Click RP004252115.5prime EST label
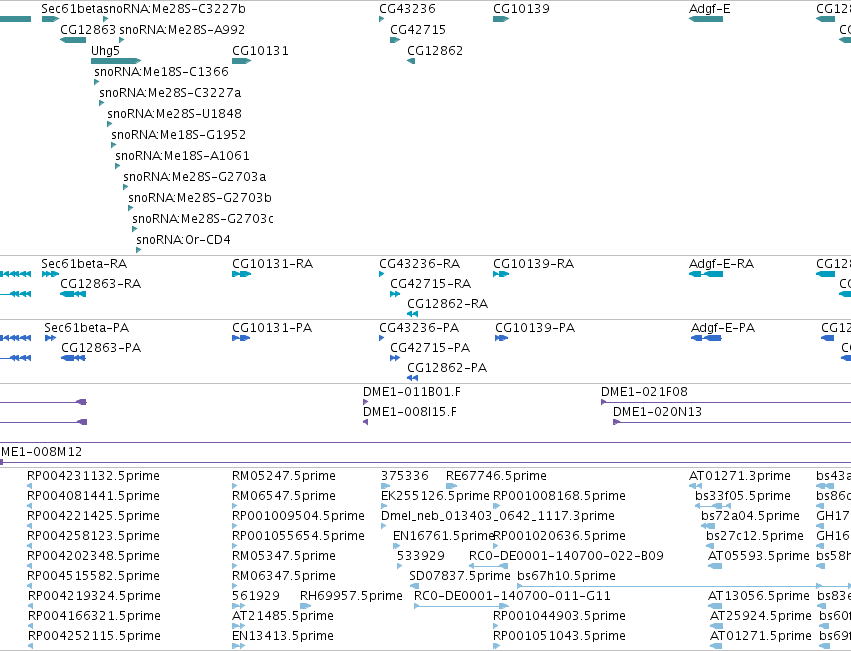 pyautogui.click(x=94, y=636)
